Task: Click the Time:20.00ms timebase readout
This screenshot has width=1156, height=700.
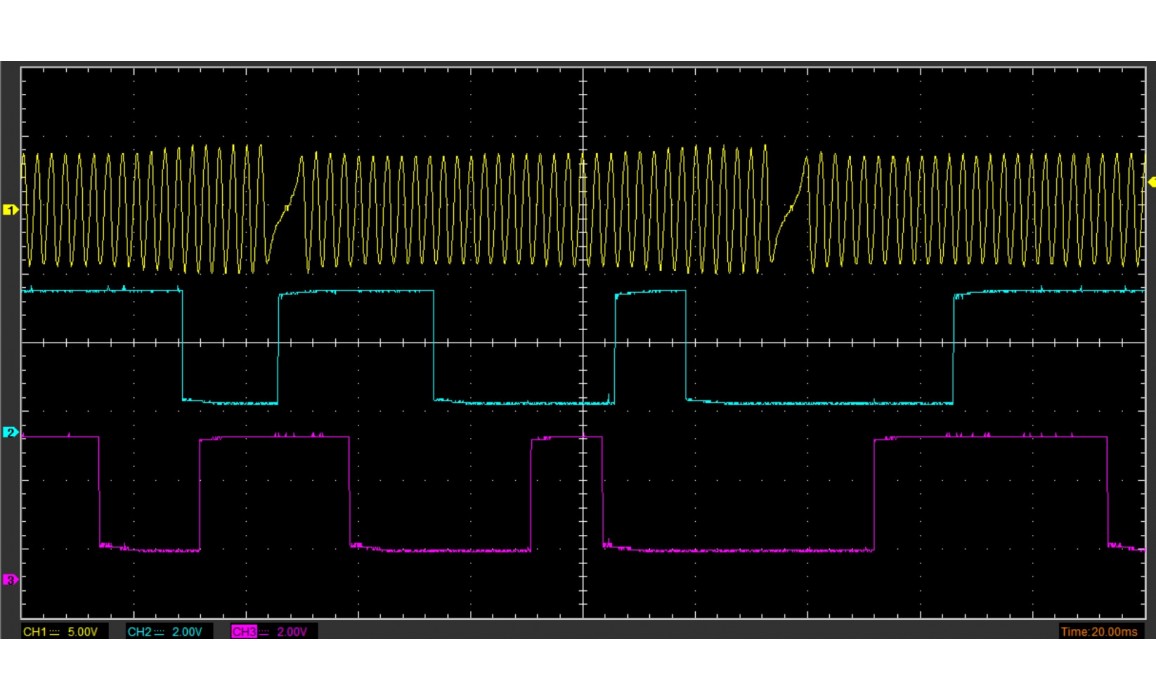Action: (1099, 632)
